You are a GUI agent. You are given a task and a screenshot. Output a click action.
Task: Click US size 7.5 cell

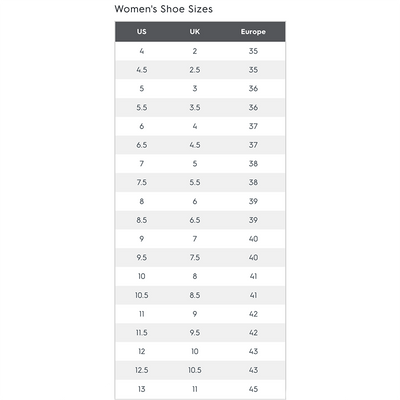pyautogui.click(x=142, y=182)
